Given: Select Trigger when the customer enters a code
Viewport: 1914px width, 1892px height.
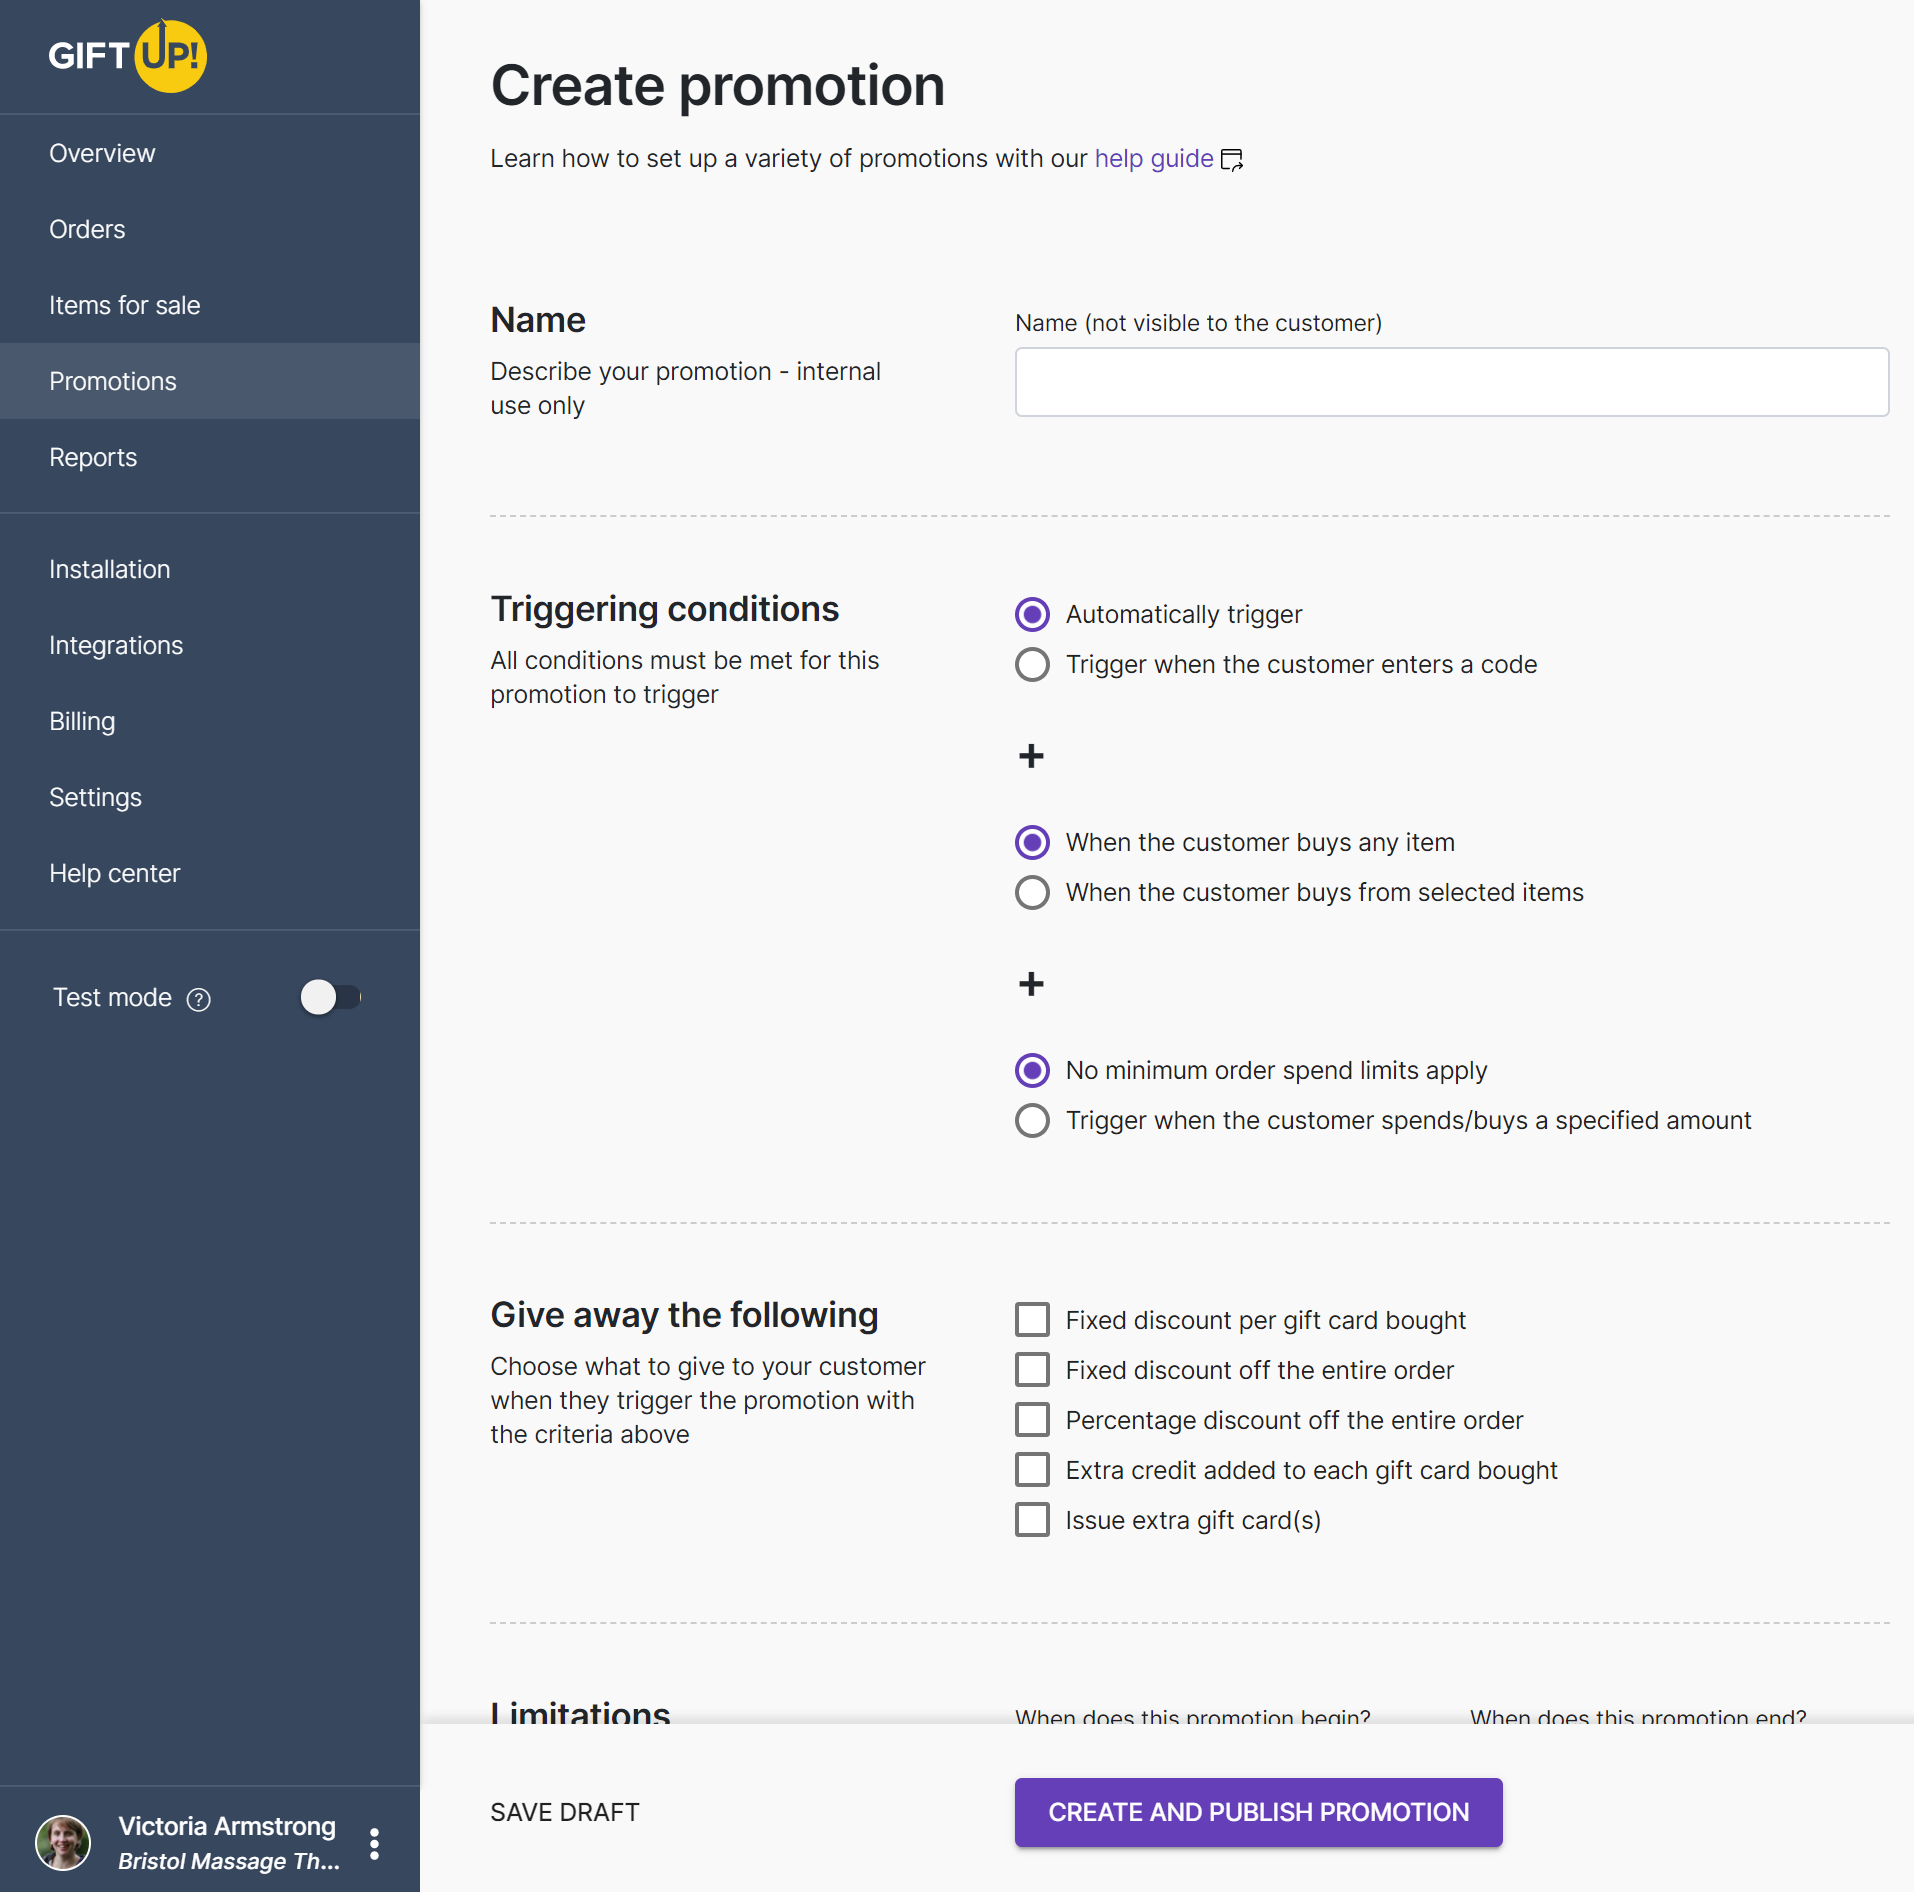Looking at the screenshot, I should click(x=1032, y=664).
